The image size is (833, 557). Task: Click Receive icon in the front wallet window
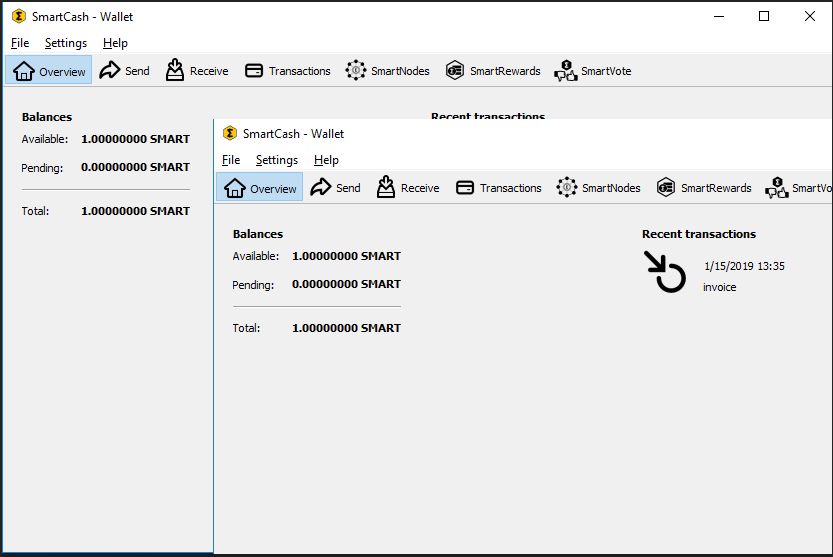(x=386, y=188)
